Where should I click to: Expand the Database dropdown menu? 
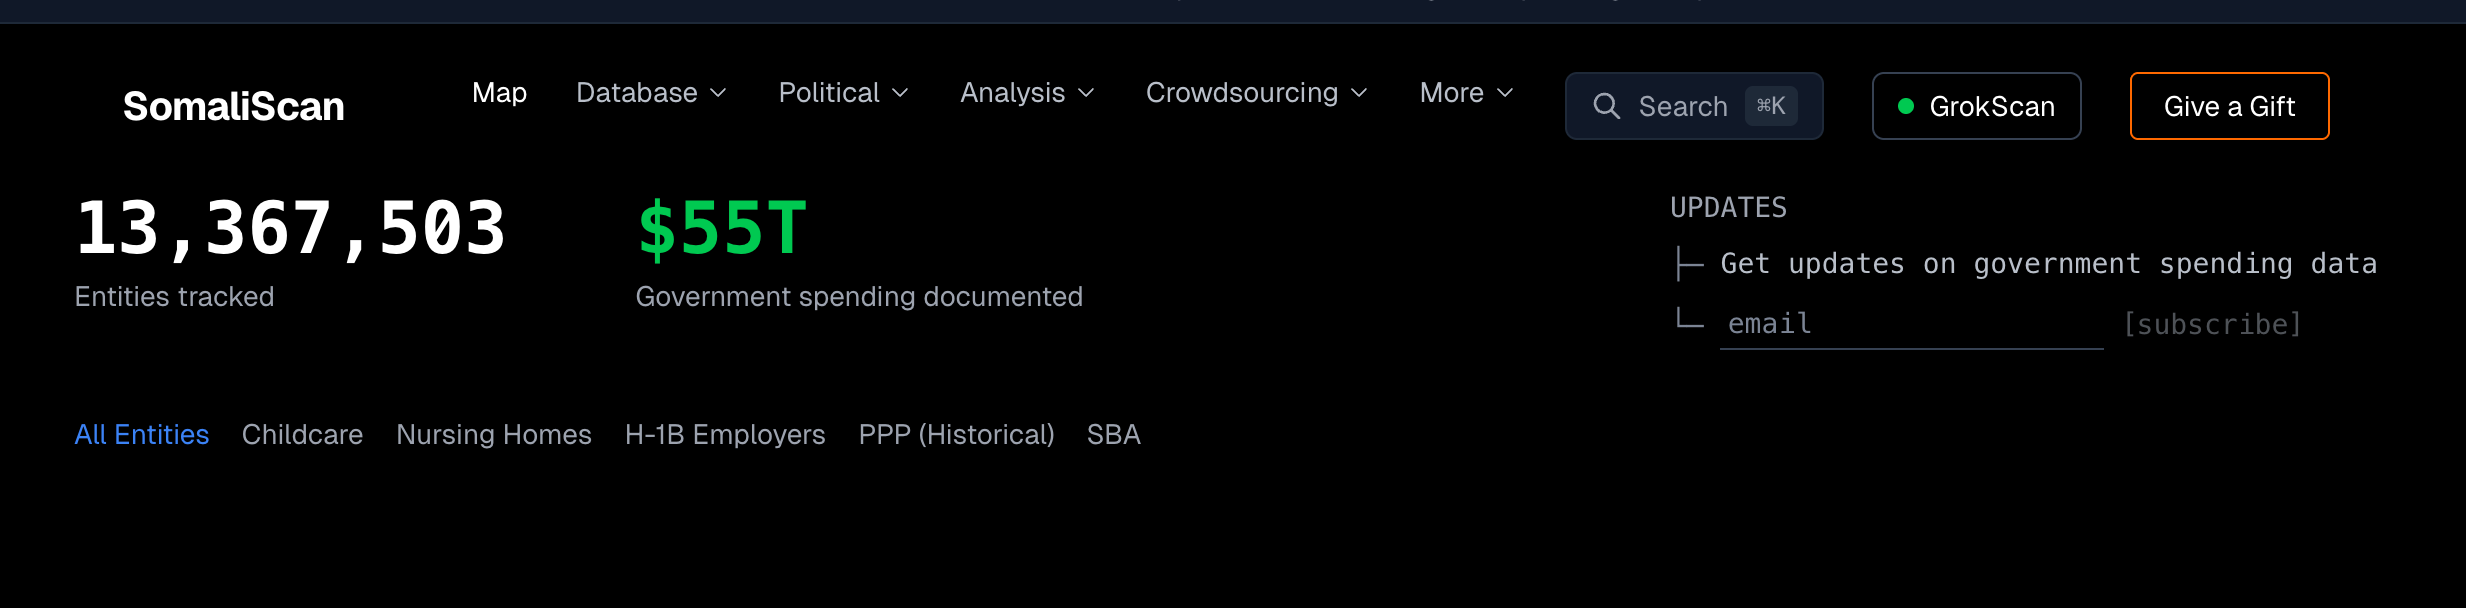click(x=651, y=93)
